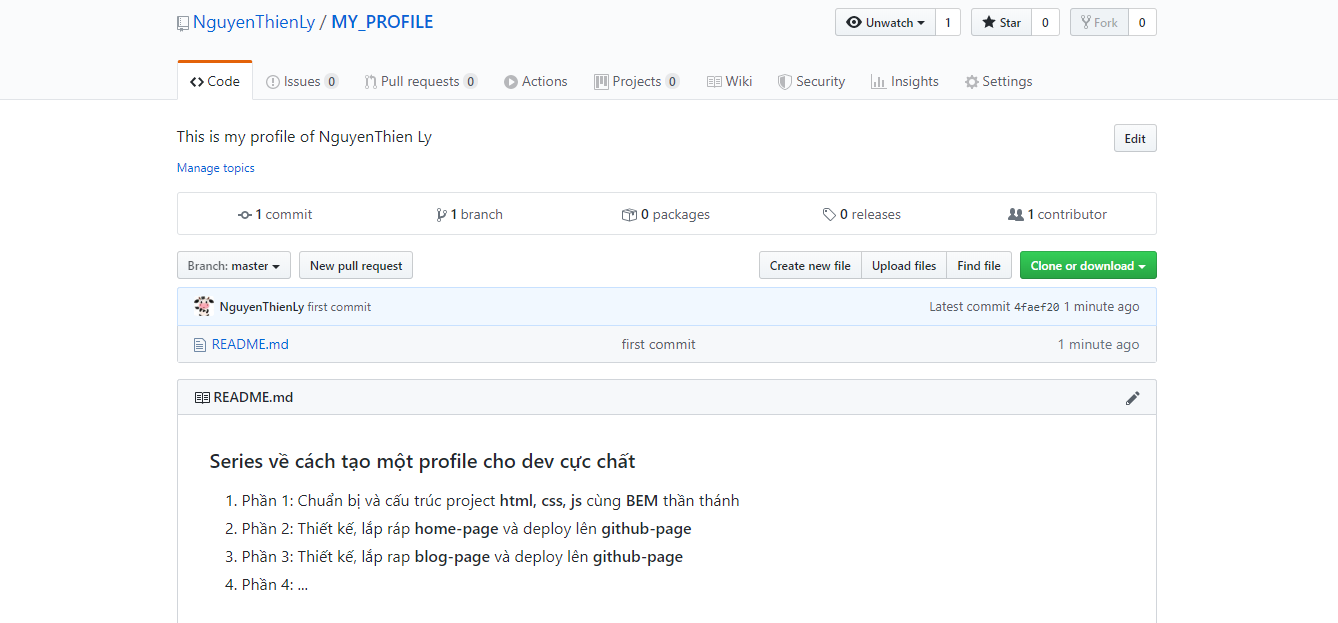Image resolution: width=1338 pixels, height=623 pixels.
Task: Click the NguyenThienLy avatar in commit bar
Action: [x=204, y=306]
